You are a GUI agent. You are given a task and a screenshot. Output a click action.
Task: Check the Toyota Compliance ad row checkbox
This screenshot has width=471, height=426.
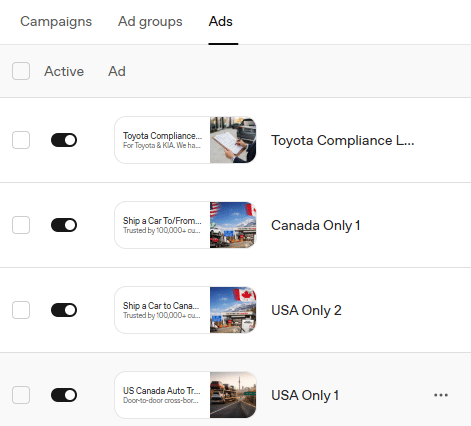coord(21,140)
